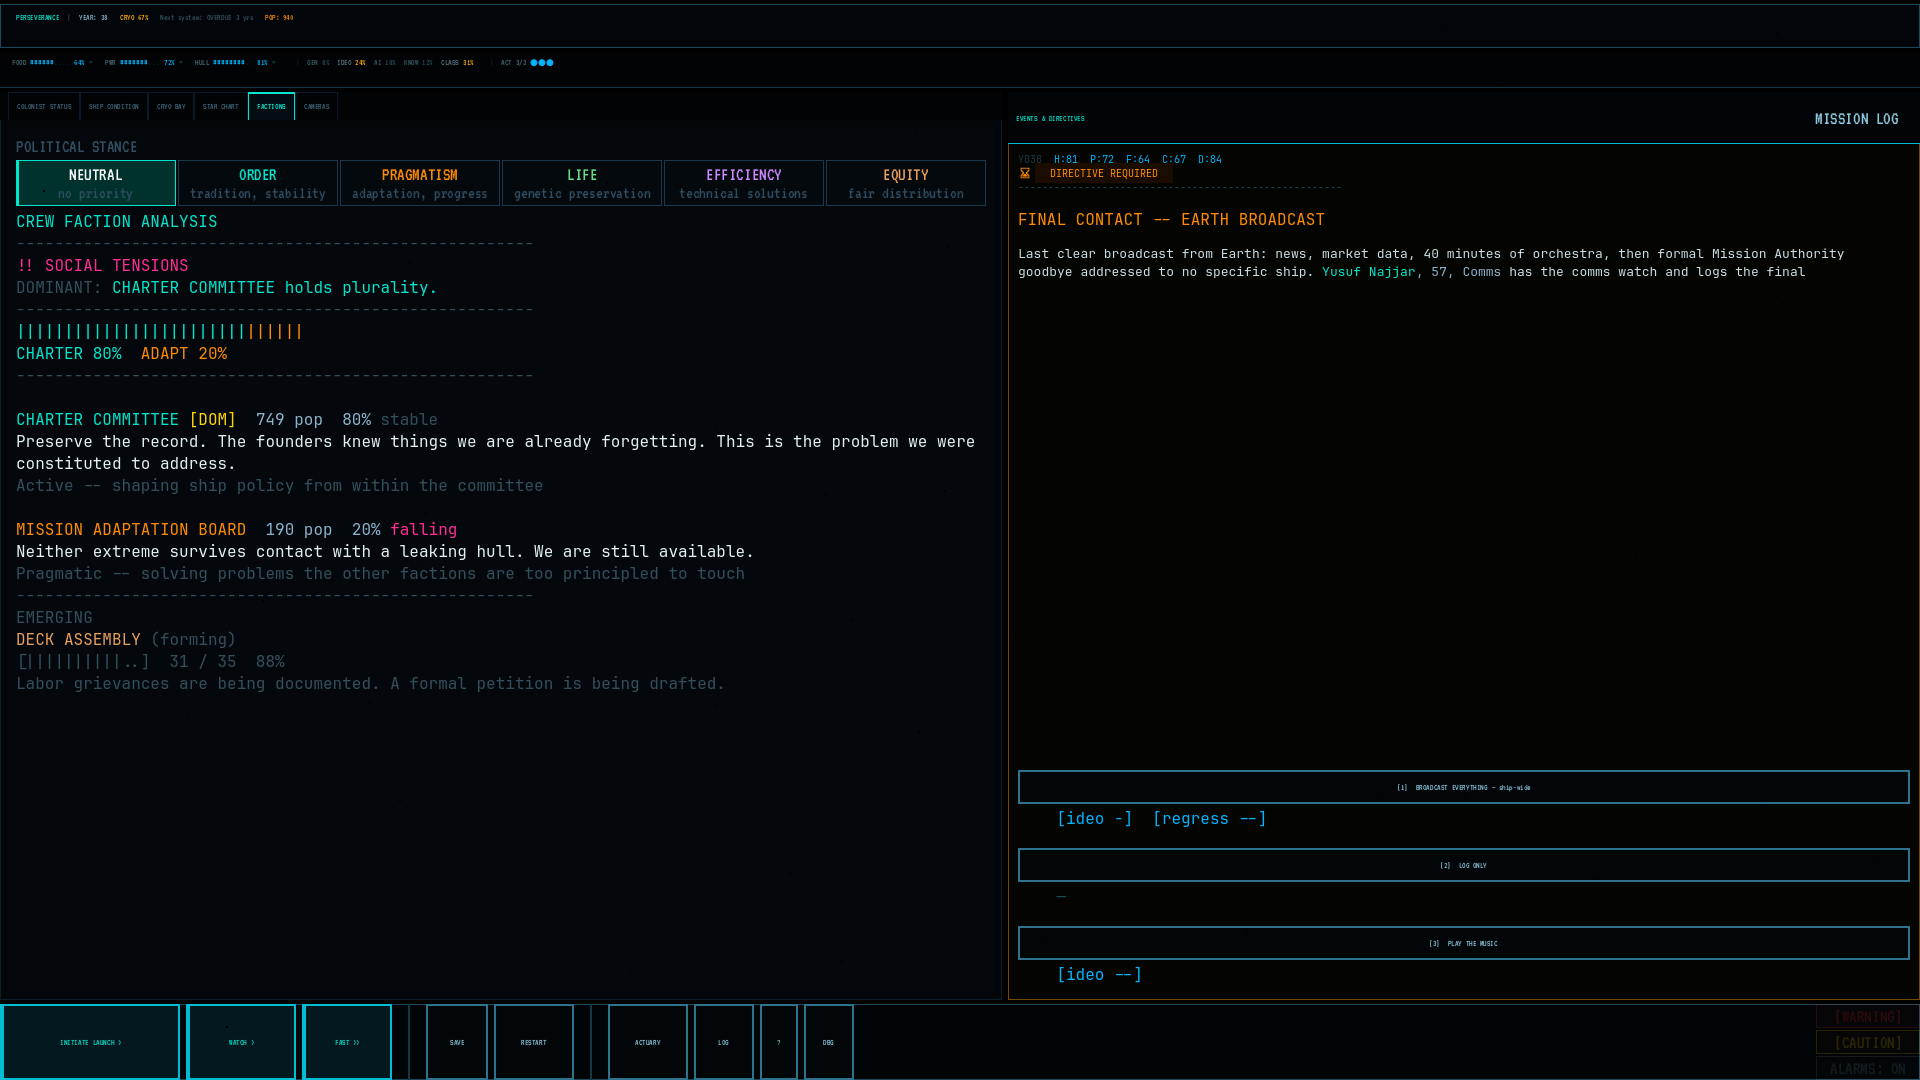Choose the Order political stance
The image size is (1920, 1080).
(x=258, y=183)
